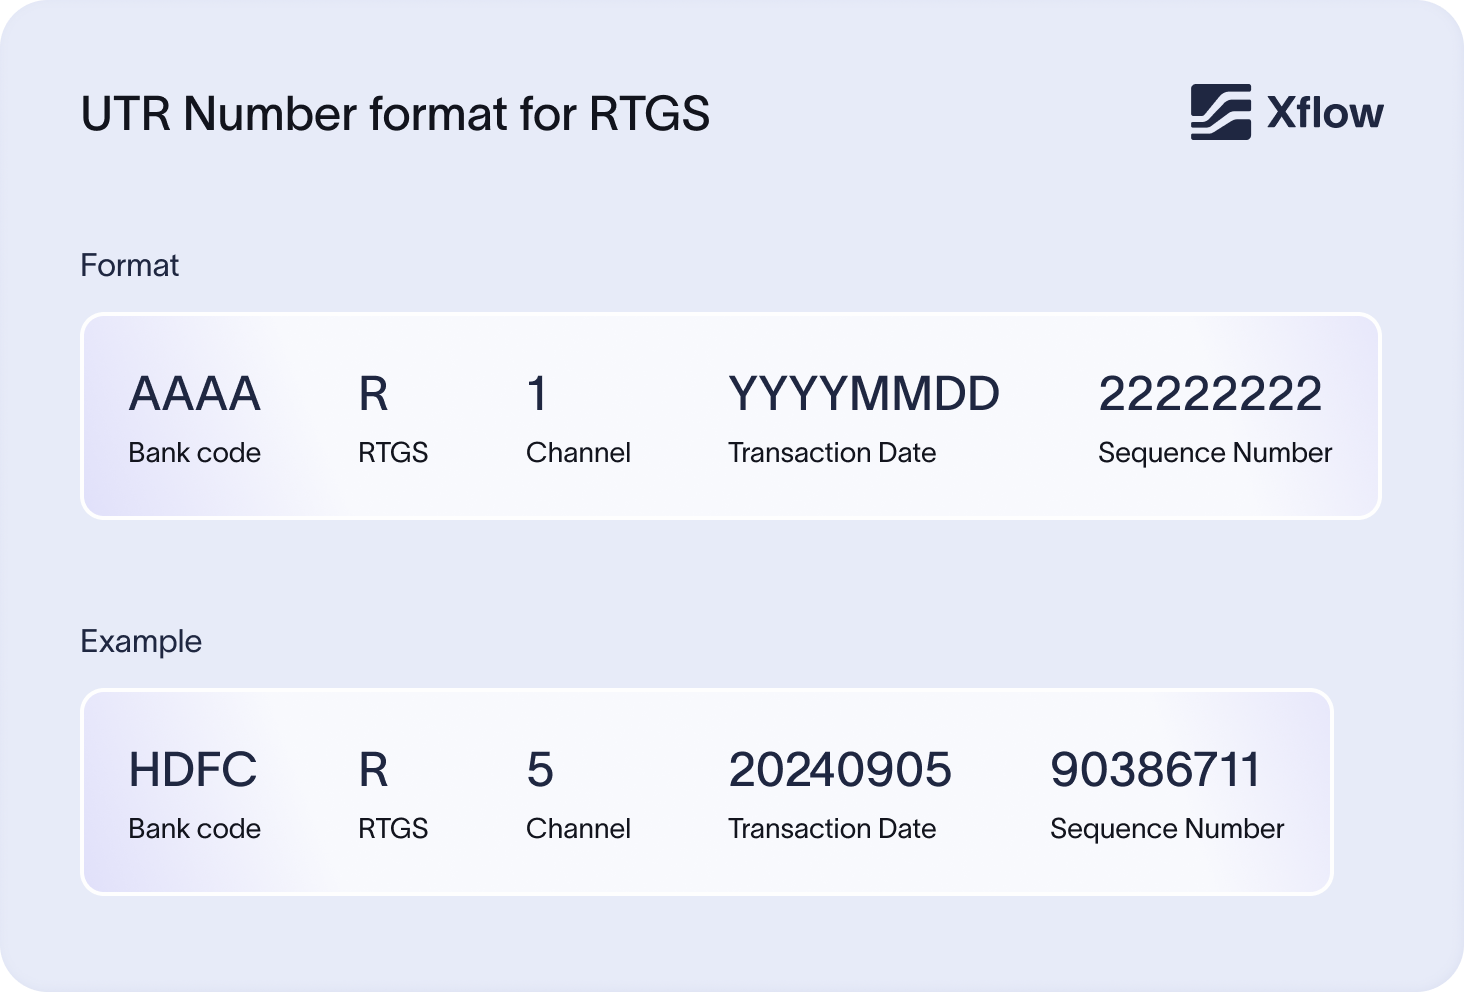Viewport: 1464px width, 992px height.
Task: Select the R letter in Example row
Action: point(373,770)
